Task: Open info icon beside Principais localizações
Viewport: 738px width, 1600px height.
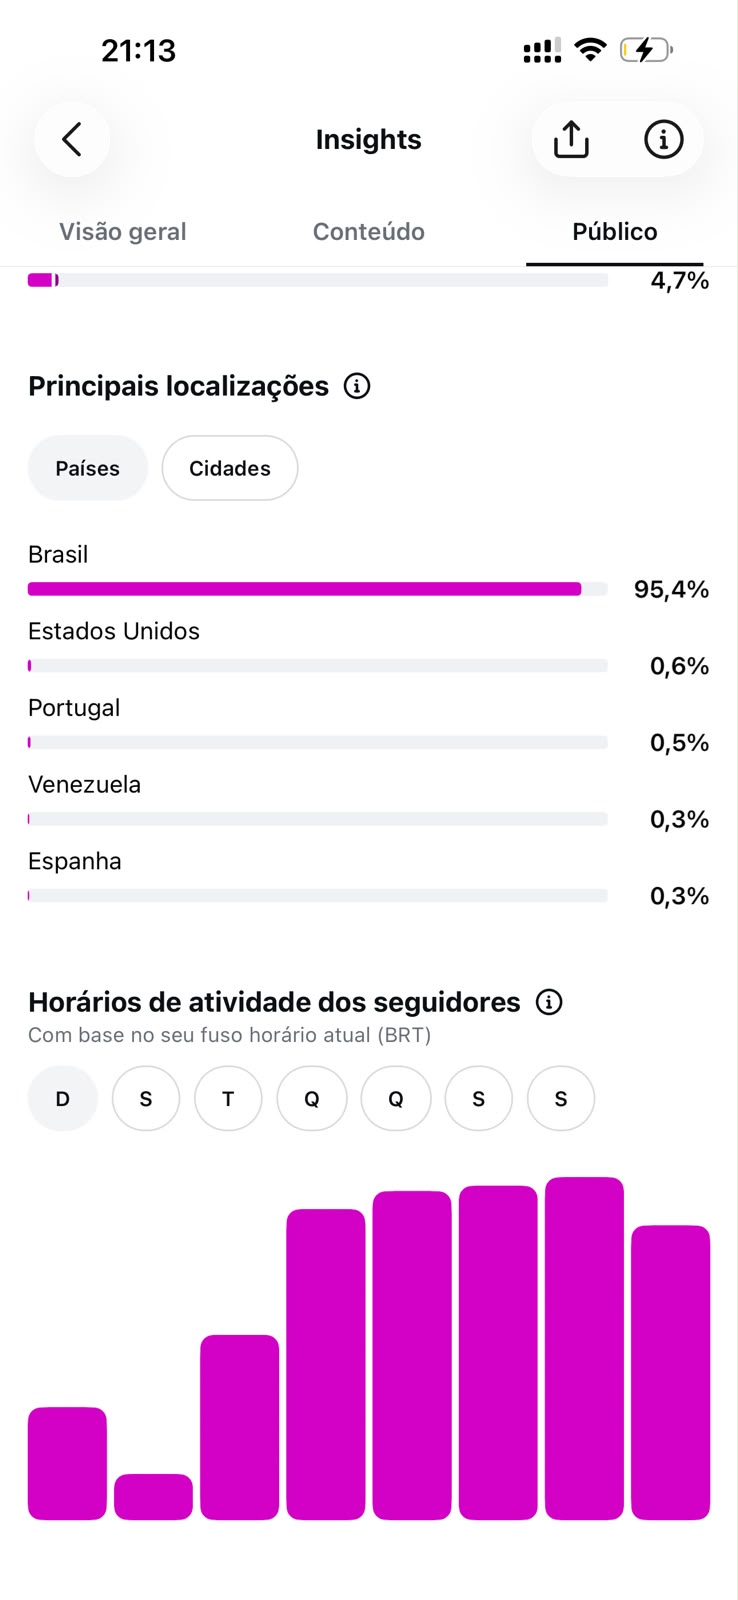Action: tap(357, 386)
